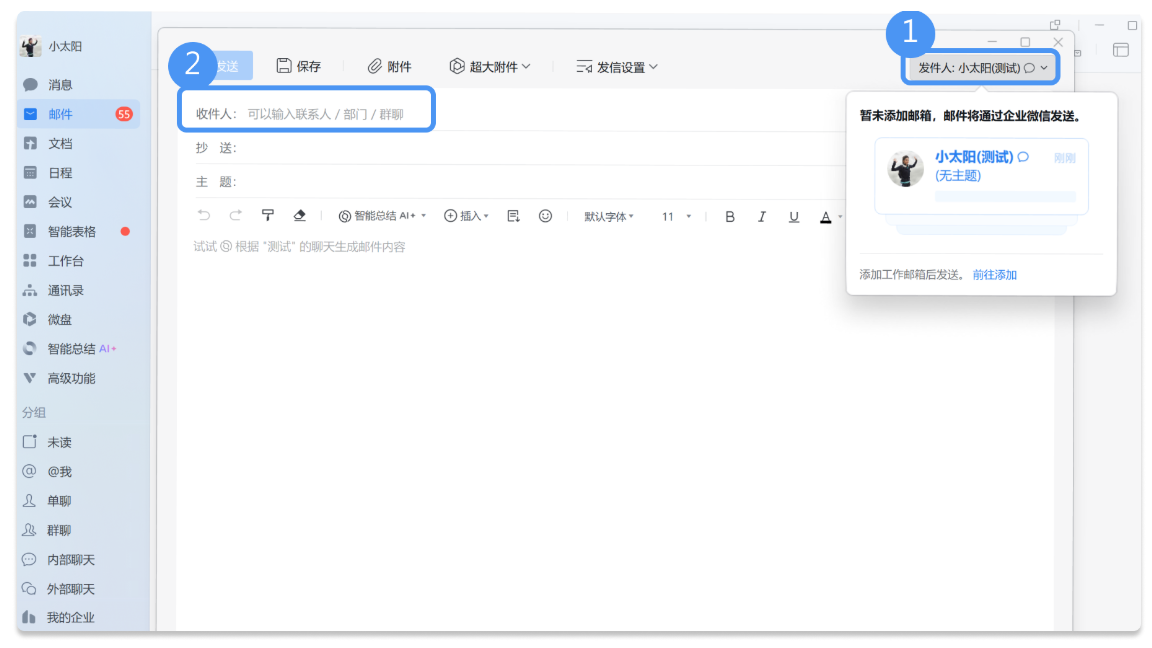Expand the 默认字体 font dropdown
The height and width of the screenshot is (648, 1152).
tap(609, 216)
